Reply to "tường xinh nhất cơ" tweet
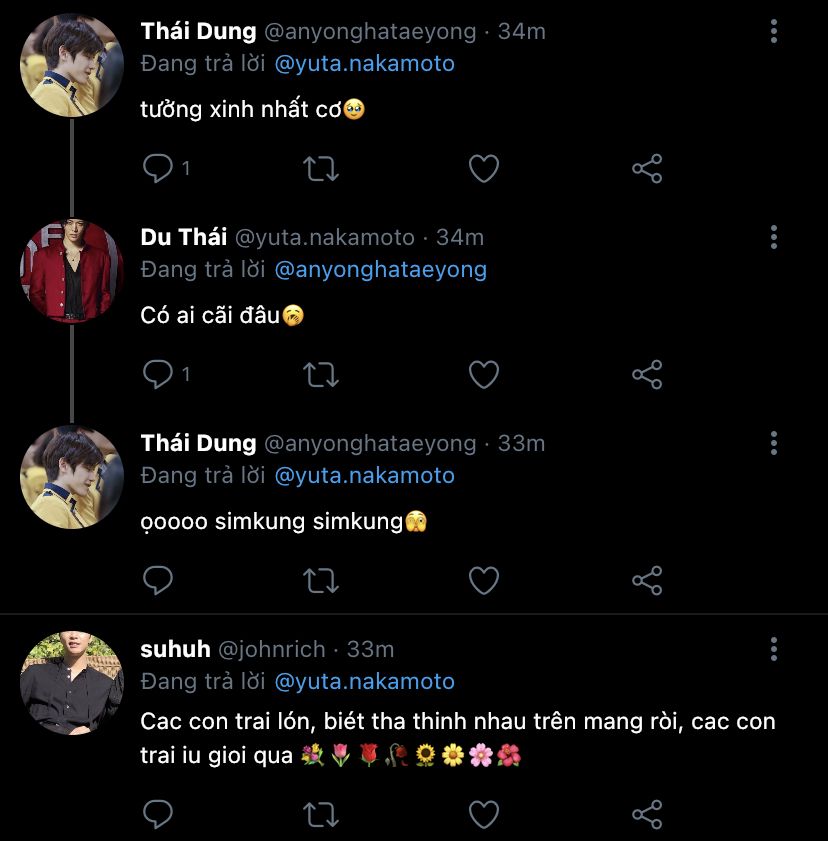Screen dimensions: 828x841 (158, 169)
